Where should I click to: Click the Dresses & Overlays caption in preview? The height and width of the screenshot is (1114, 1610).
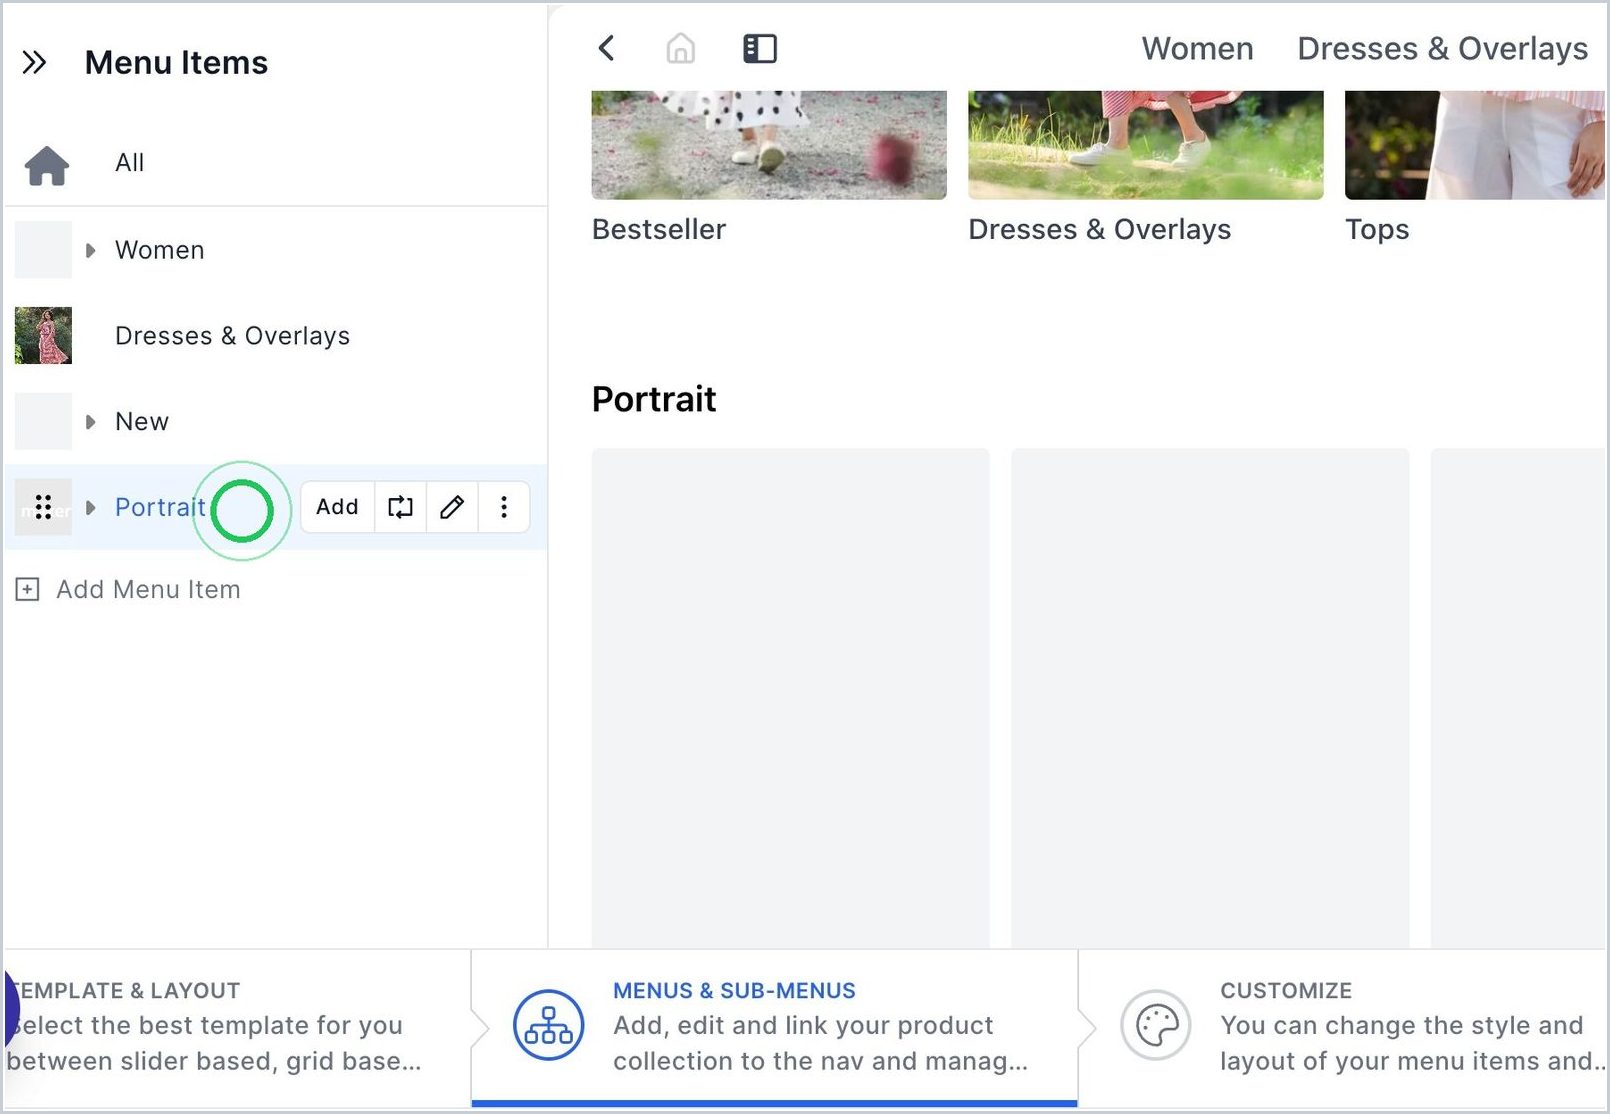1100,229
